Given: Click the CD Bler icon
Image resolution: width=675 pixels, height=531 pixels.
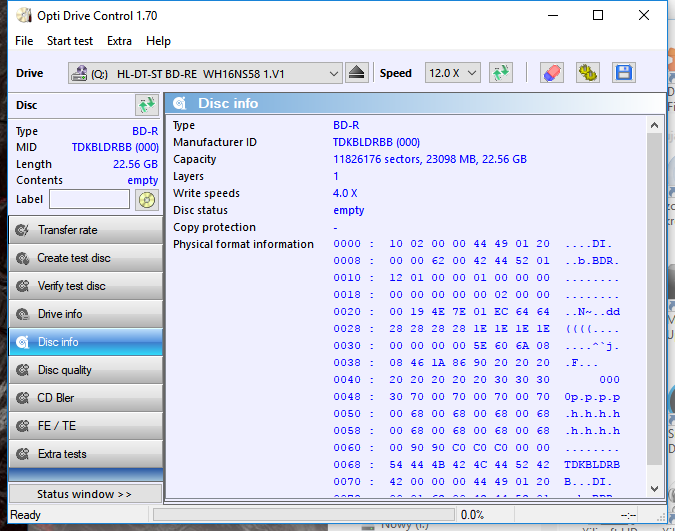Looking at the screenshot, I should [22, 398].
